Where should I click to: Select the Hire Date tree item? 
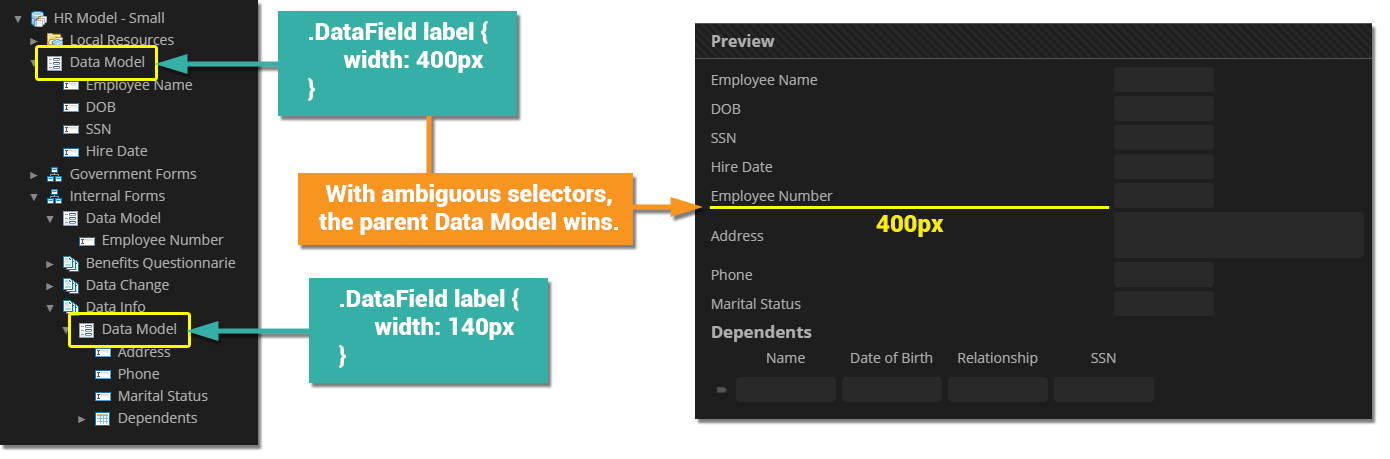[x=116, y=151]
